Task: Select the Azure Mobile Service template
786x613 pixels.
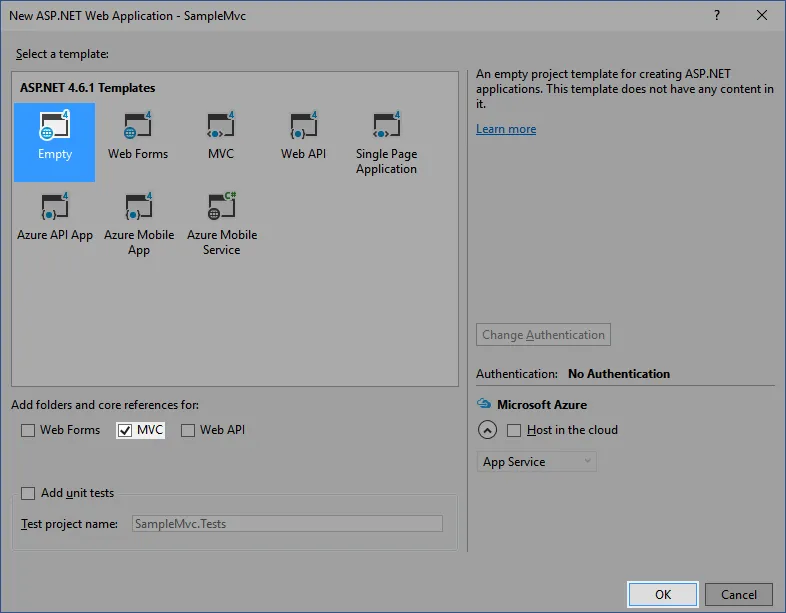Action: tap(222, 224)
